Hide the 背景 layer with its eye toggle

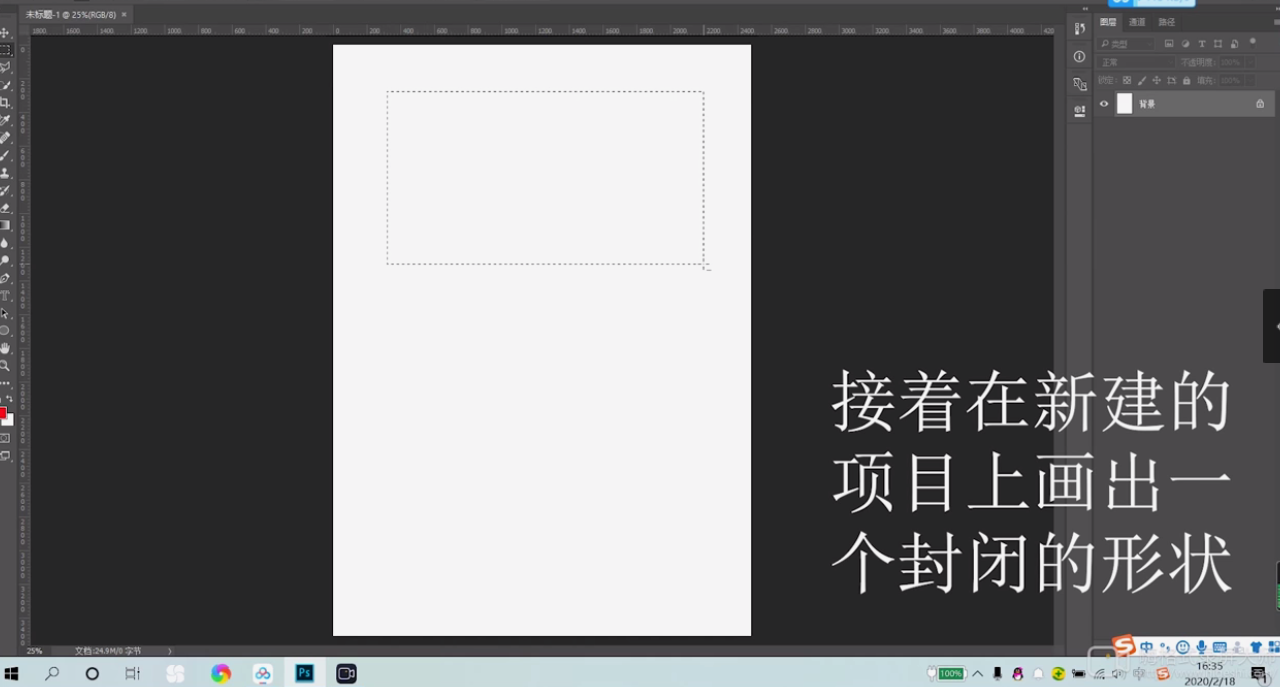coord(1104,103)
